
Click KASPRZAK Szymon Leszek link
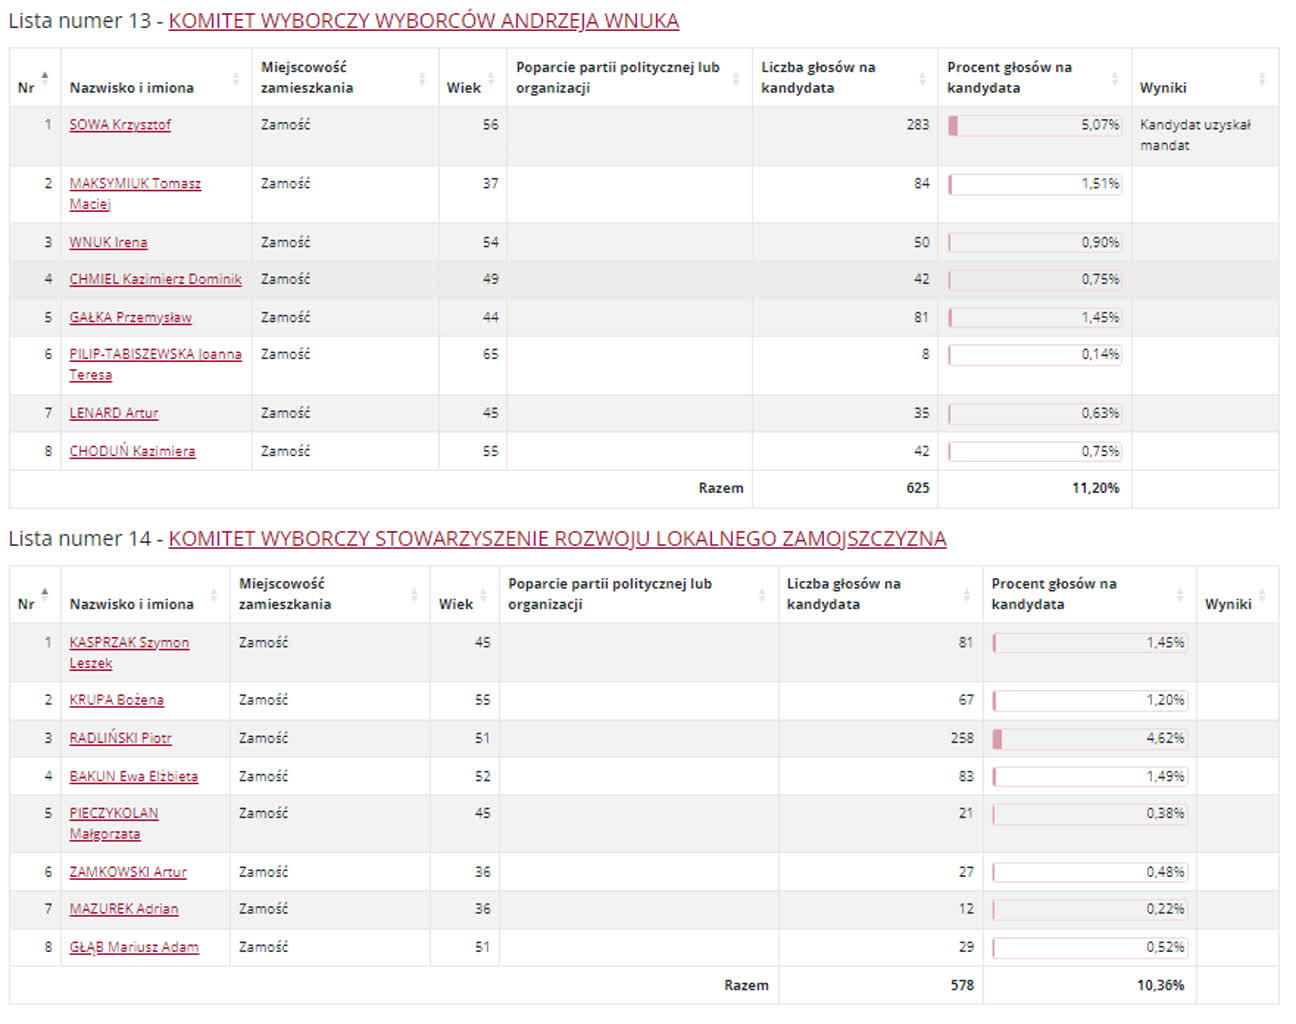(129, 643)
